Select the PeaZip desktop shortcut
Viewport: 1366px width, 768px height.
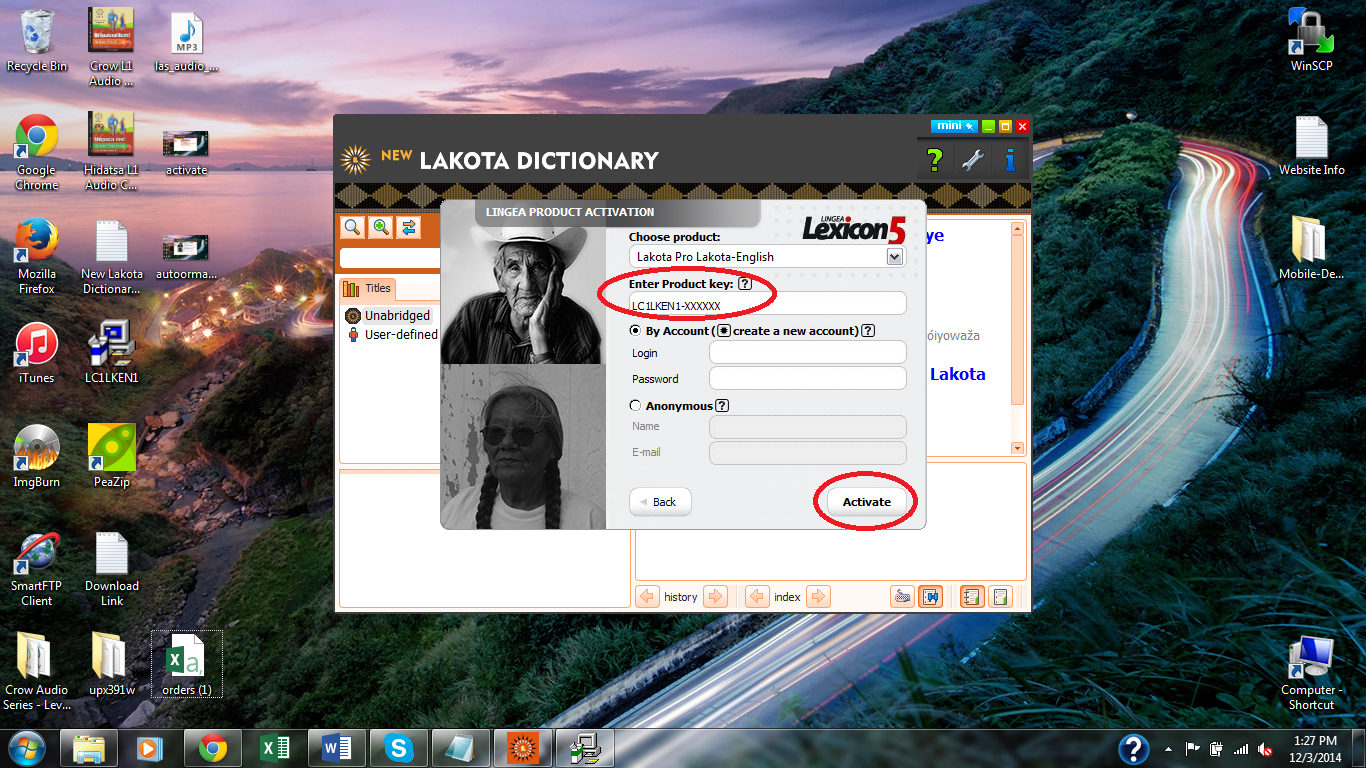tap(112, 456)
